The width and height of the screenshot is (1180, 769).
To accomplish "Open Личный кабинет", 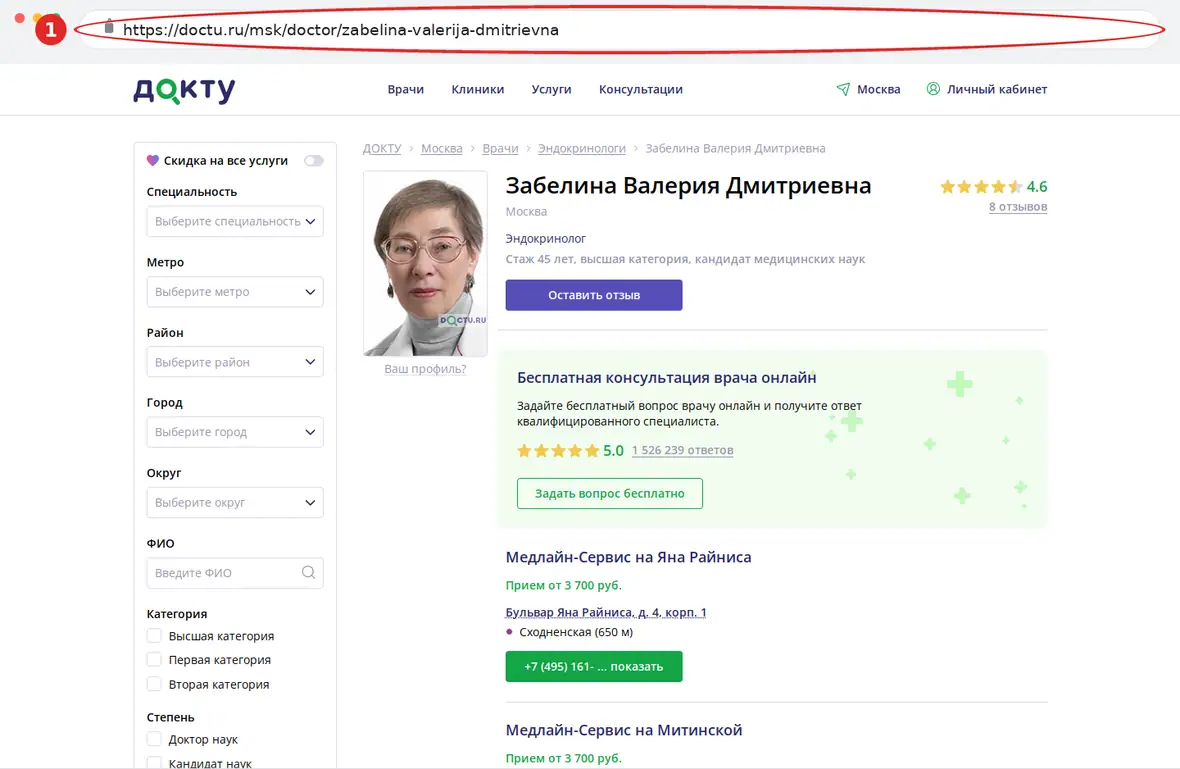I will coord(997,89).
